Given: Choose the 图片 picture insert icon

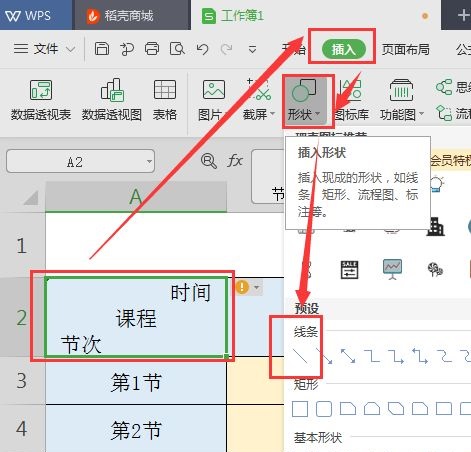Looking at the screenshot, I should (213, 100).
